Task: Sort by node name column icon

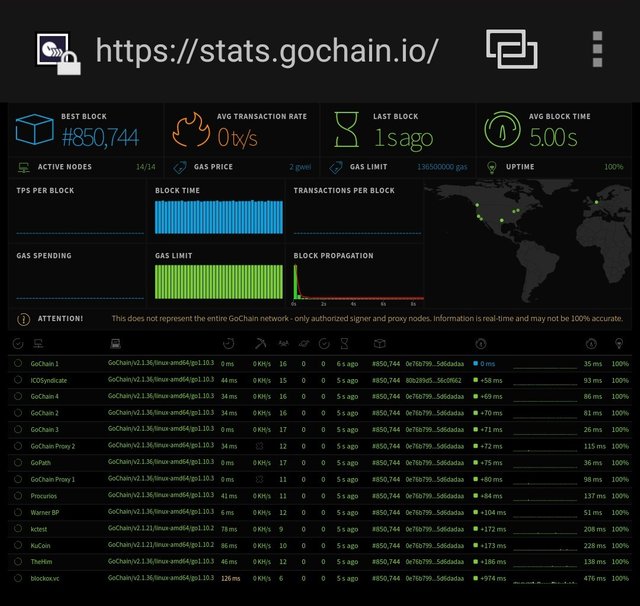Action: [x=39, y=344]
